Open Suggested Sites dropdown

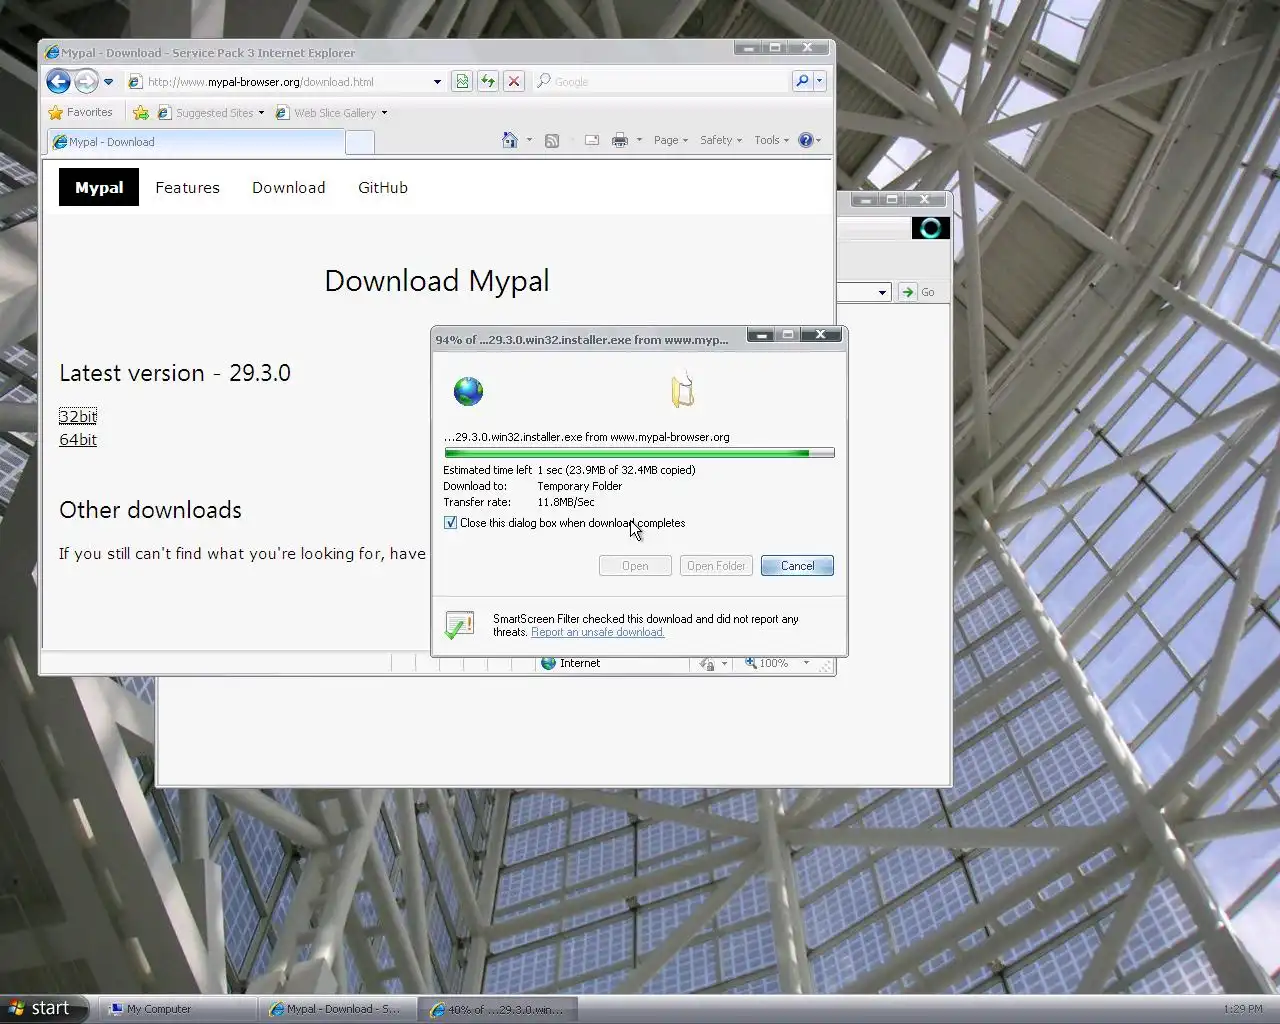coord(211,113)
